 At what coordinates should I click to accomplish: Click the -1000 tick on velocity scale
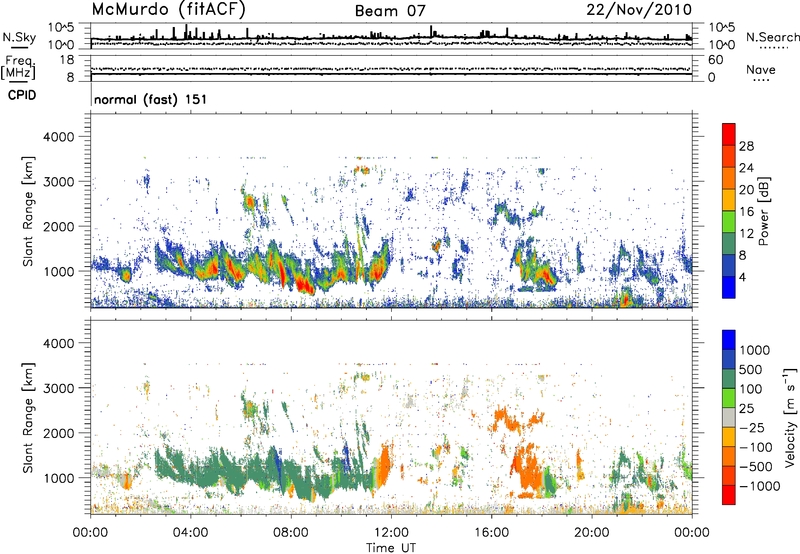tap(760, 486)
